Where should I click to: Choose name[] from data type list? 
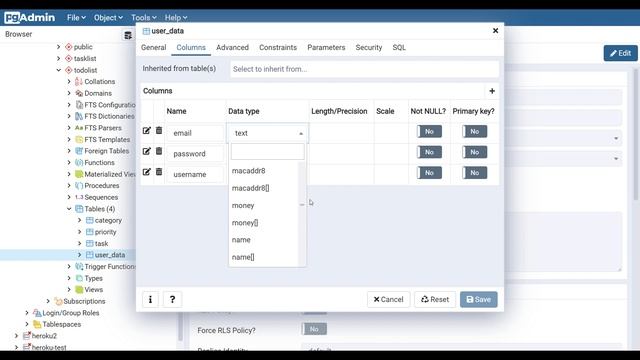[x=264, y=258]
